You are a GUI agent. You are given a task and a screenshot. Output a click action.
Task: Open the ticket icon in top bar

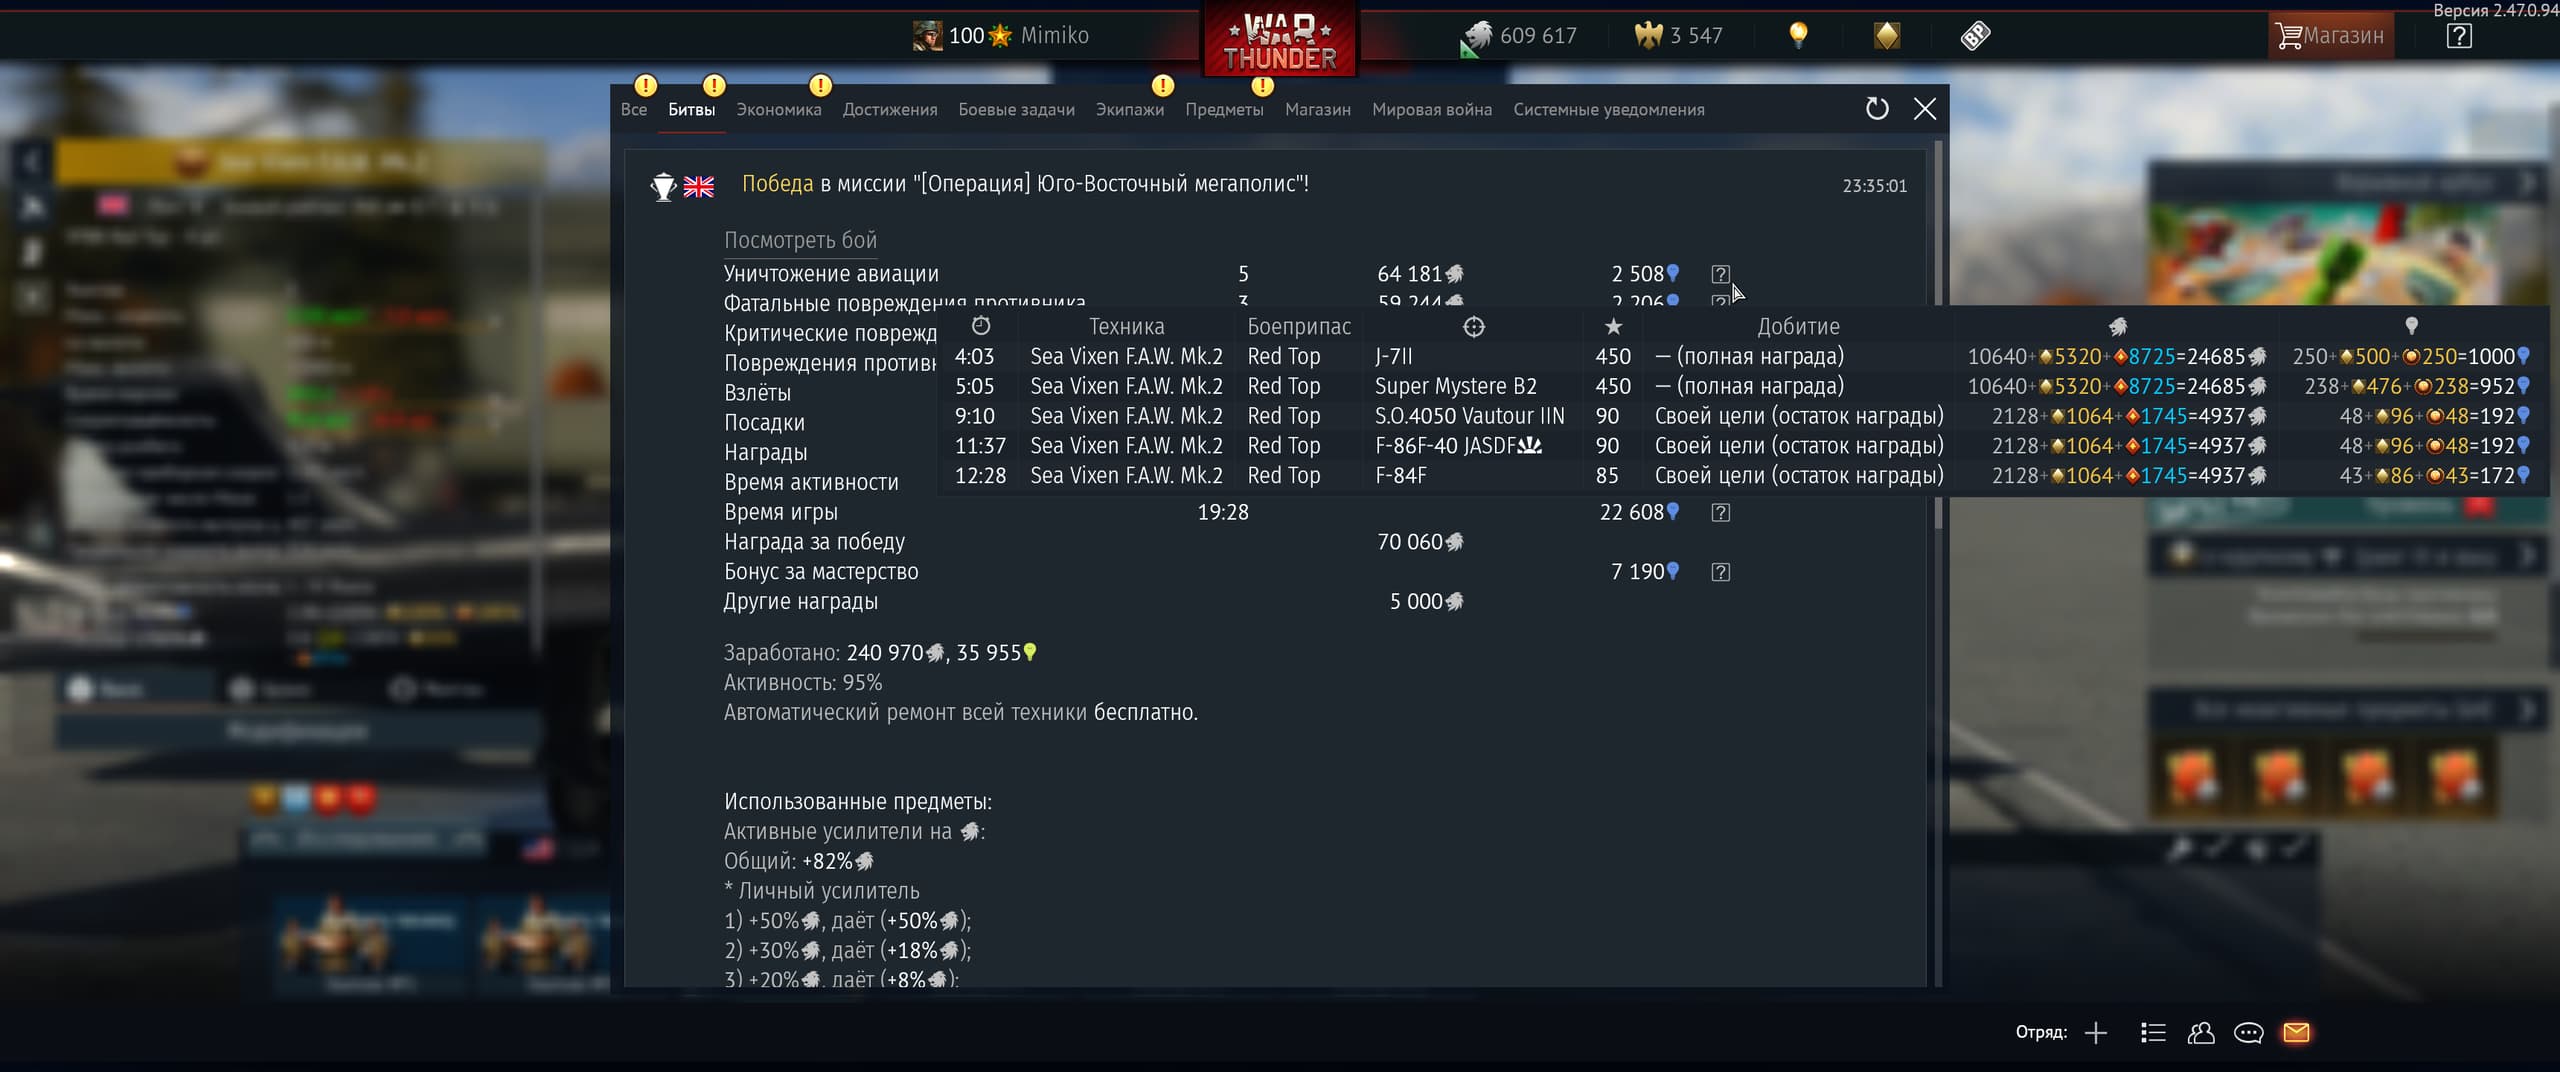coord(1975,36)
